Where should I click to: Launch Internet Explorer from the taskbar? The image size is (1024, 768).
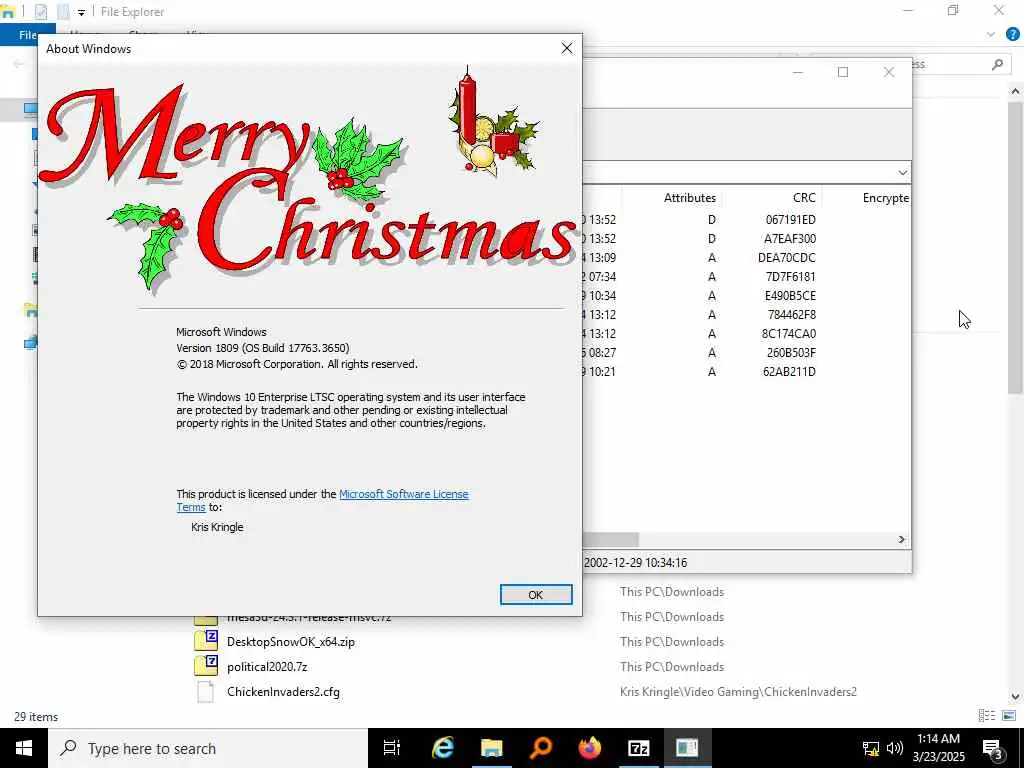click(442, 748)
